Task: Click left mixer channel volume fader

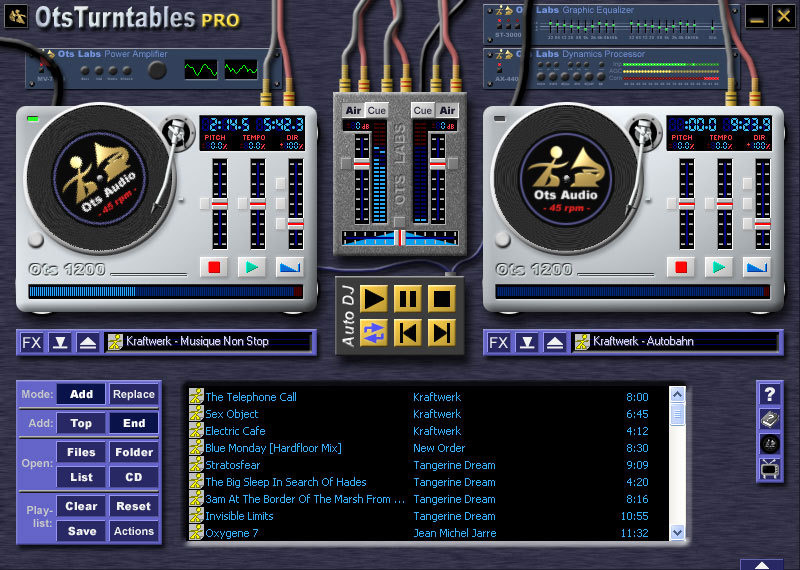Action: 362,164
